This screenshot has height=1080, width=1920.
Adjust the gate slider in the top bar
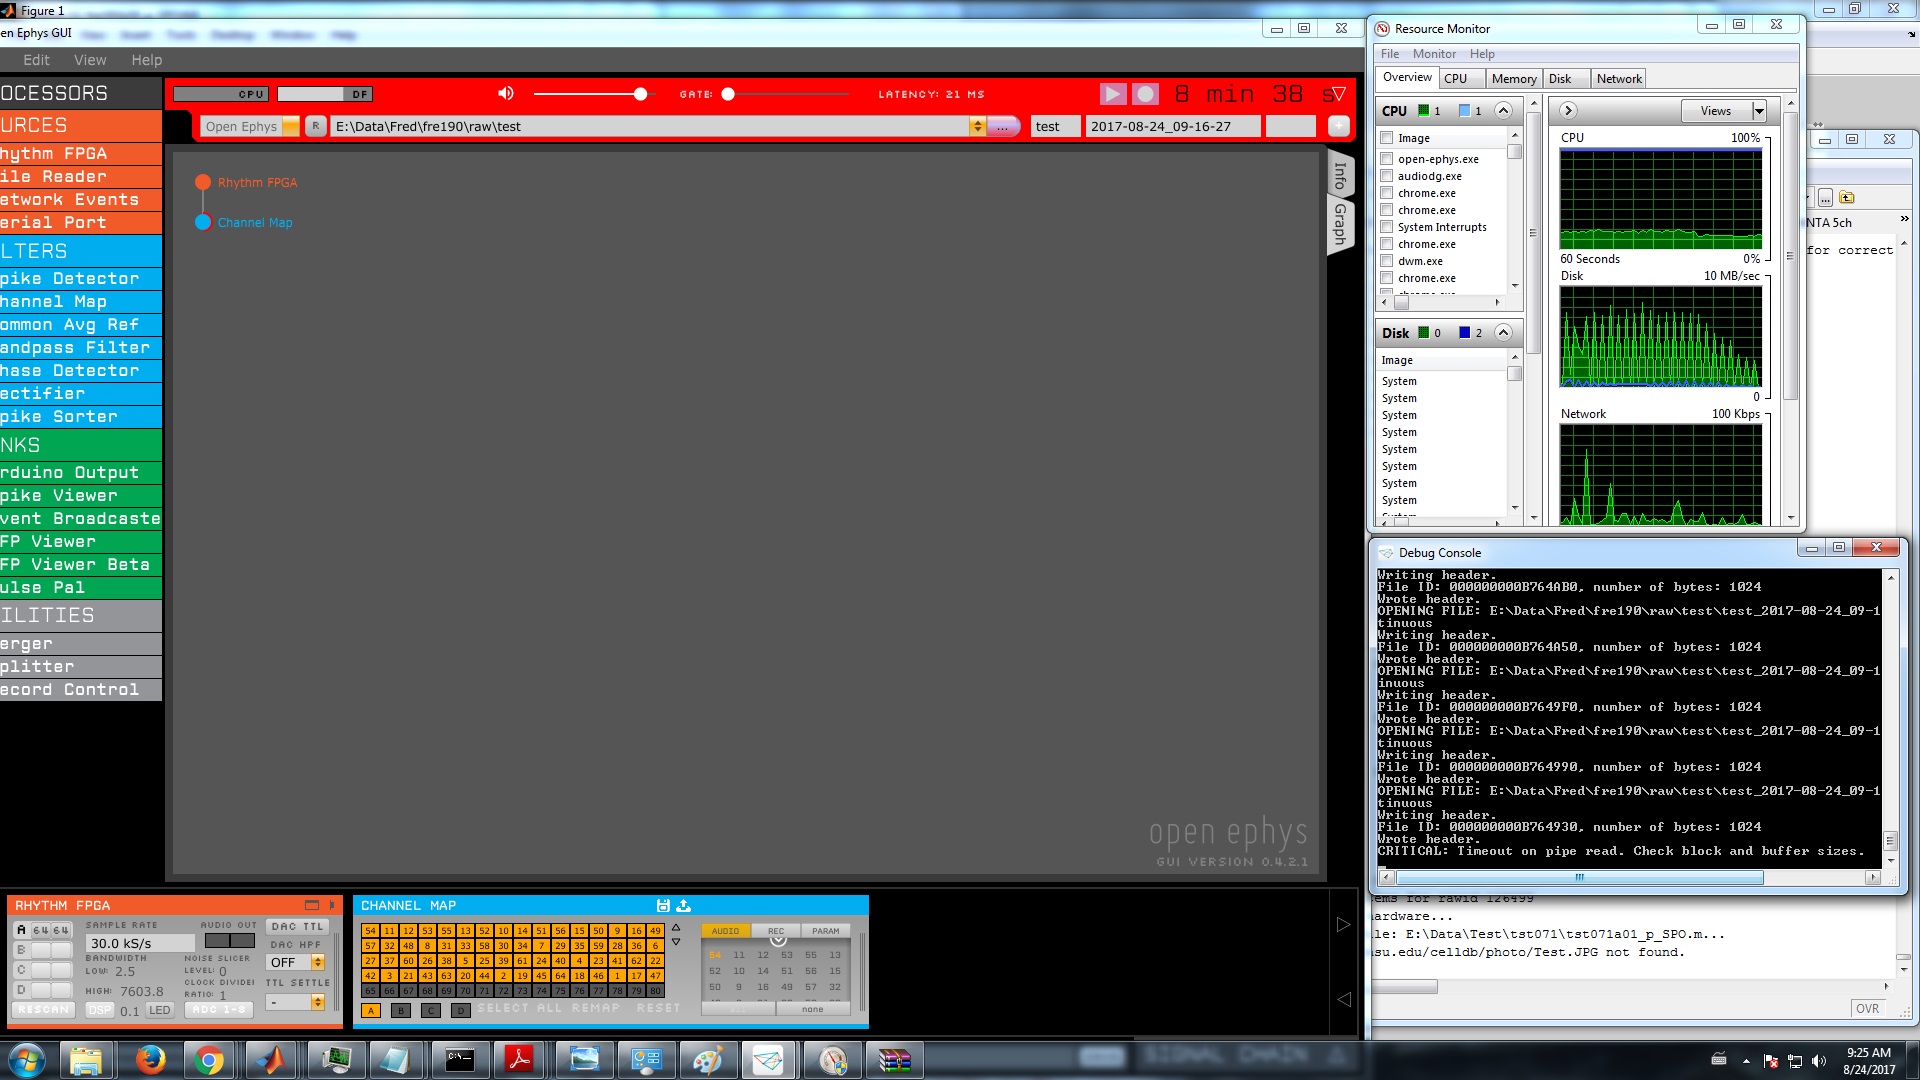pos(728,94)
